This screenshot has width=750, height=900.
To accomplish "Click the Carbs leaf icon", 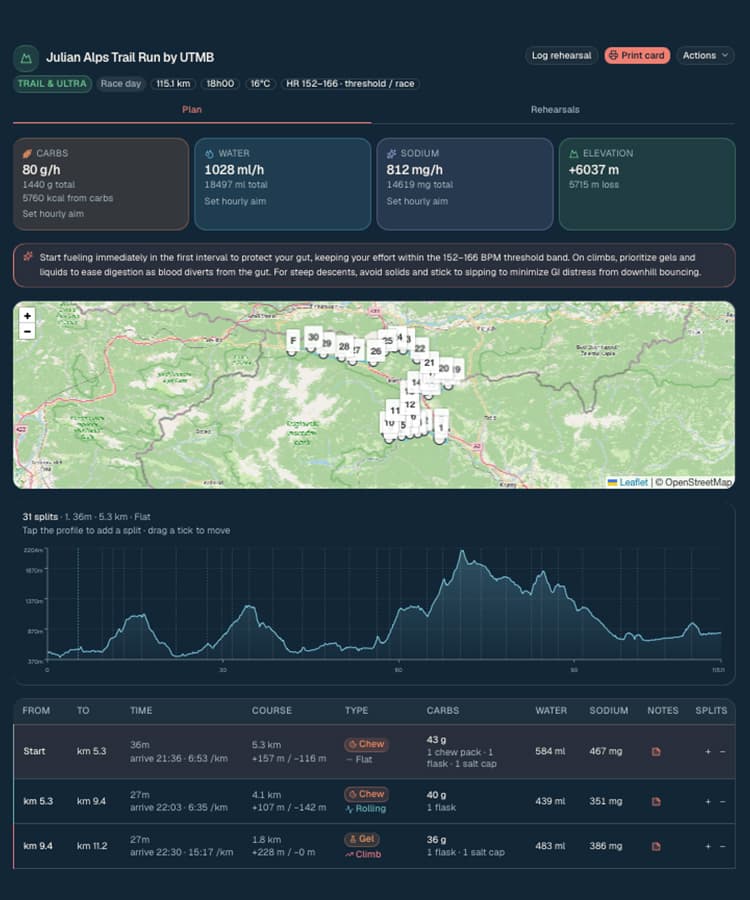I will pyautogui.click(x=27, y=154).
